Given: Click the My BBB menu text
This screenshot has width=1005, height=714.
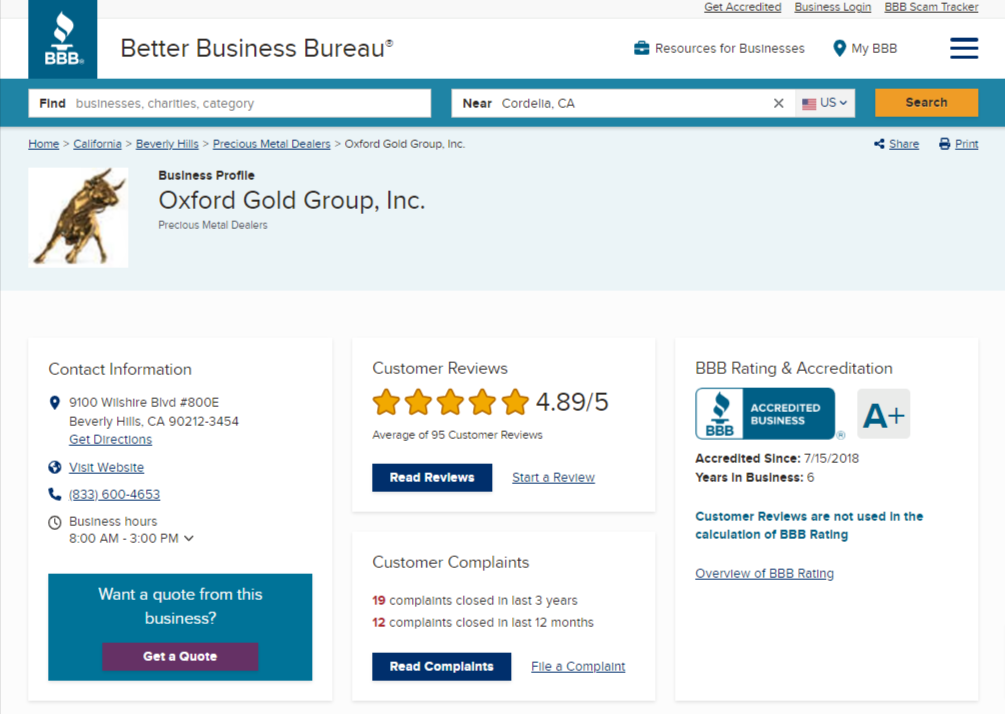Looking at the screenshot, I should tap(874, 49).
